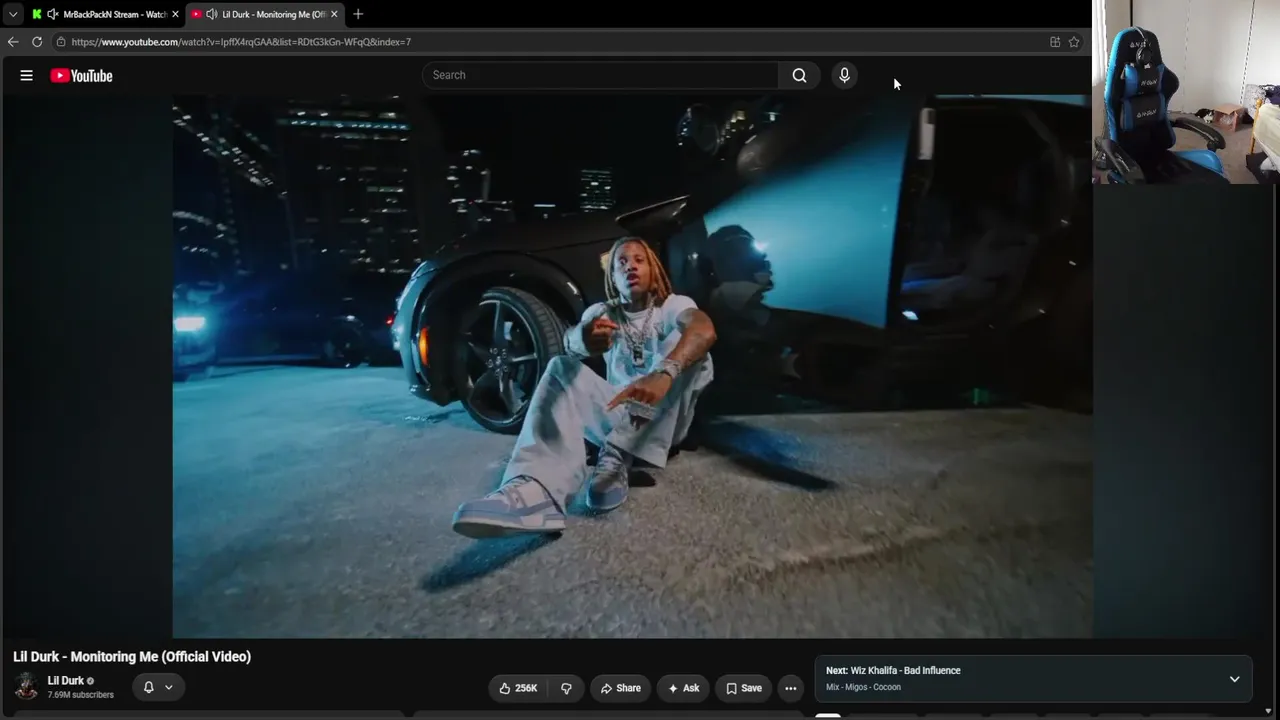Open Lil Durk channel avatar
The height and width of the screenshot is (720, 1280).
27,686
